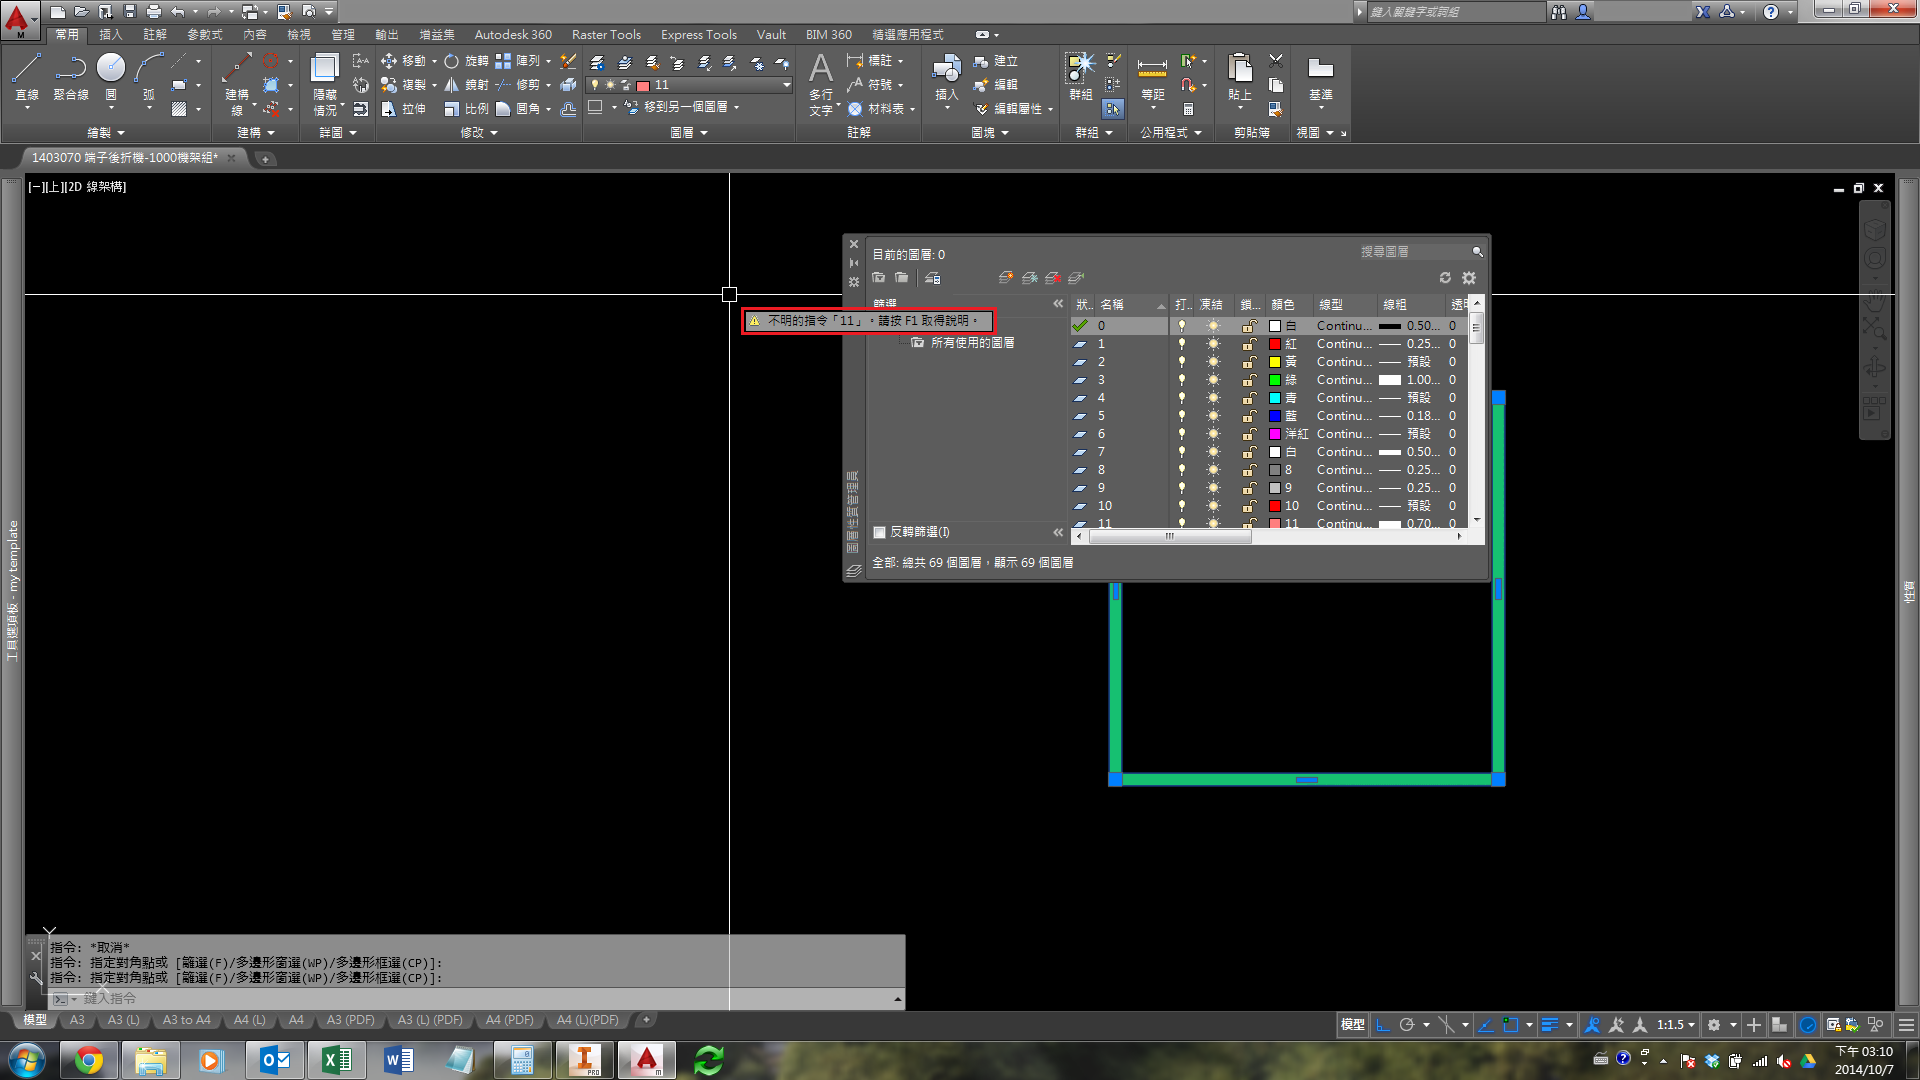Click the 修剪 (Trim) tool
Screen dimensions: 1920x1080
click(x=518, y=85)
